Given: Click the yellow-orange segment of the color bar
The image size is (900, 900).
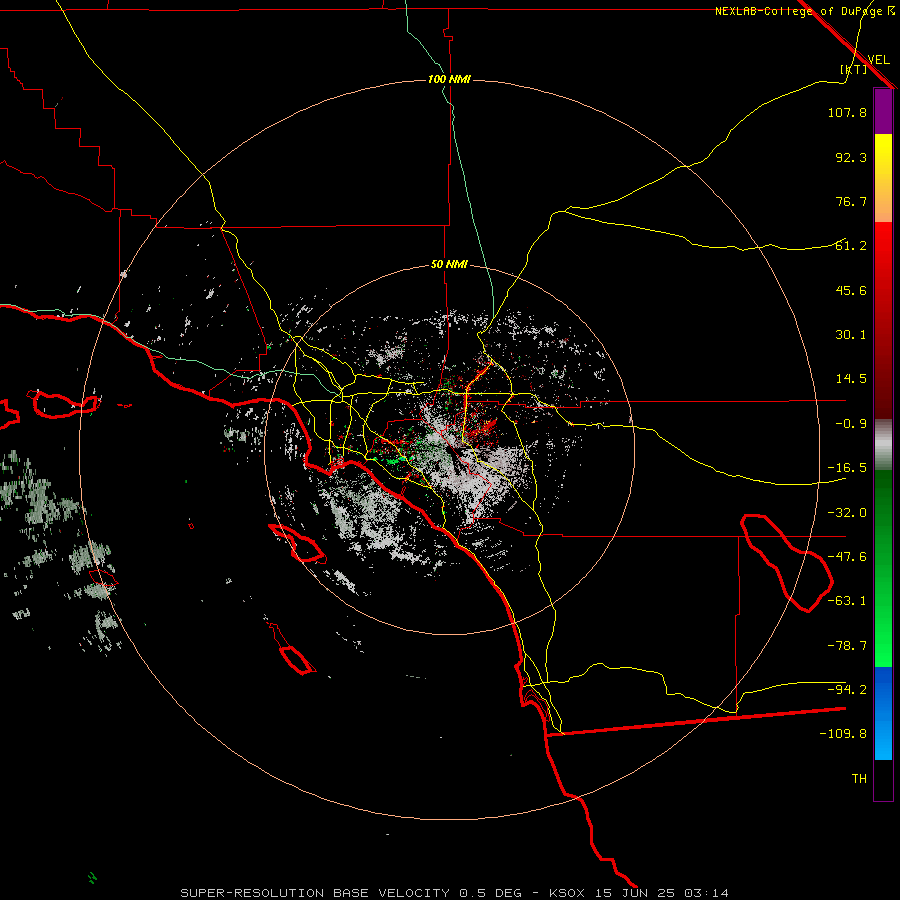Looking at the screenshot, I should [883, 178].
